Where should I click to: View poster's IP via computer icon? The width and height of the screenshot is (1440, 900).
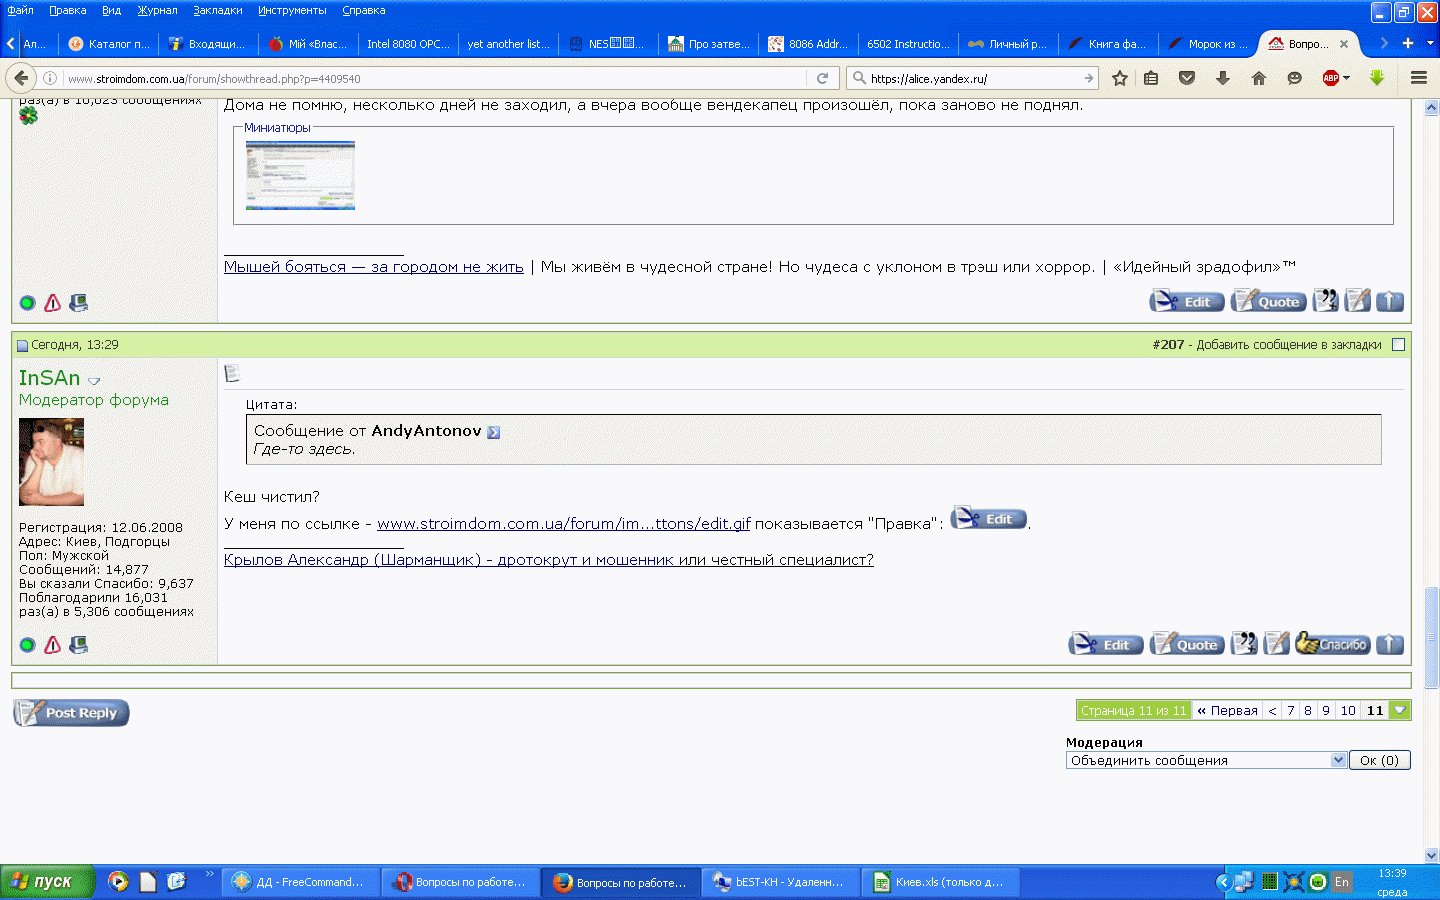click(77, 645)
